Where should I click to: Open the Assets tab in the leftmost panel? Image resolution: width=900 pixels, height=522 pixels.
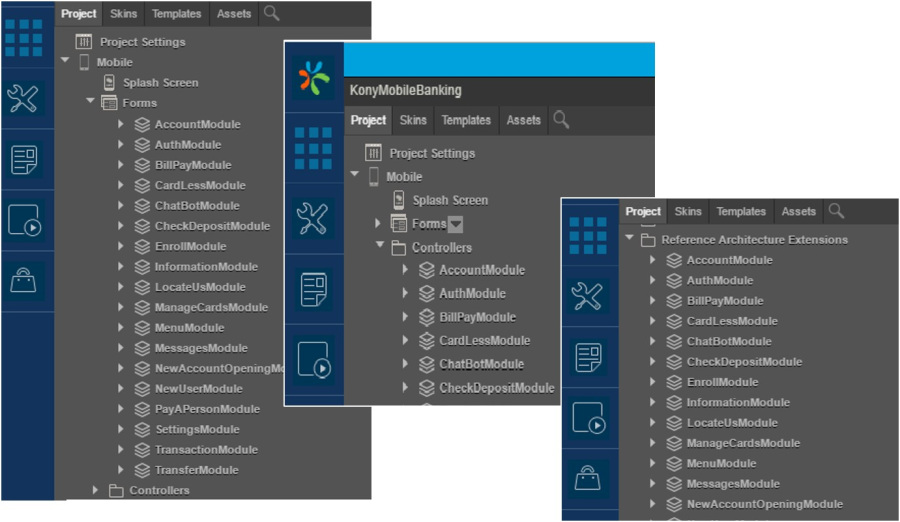234,14
